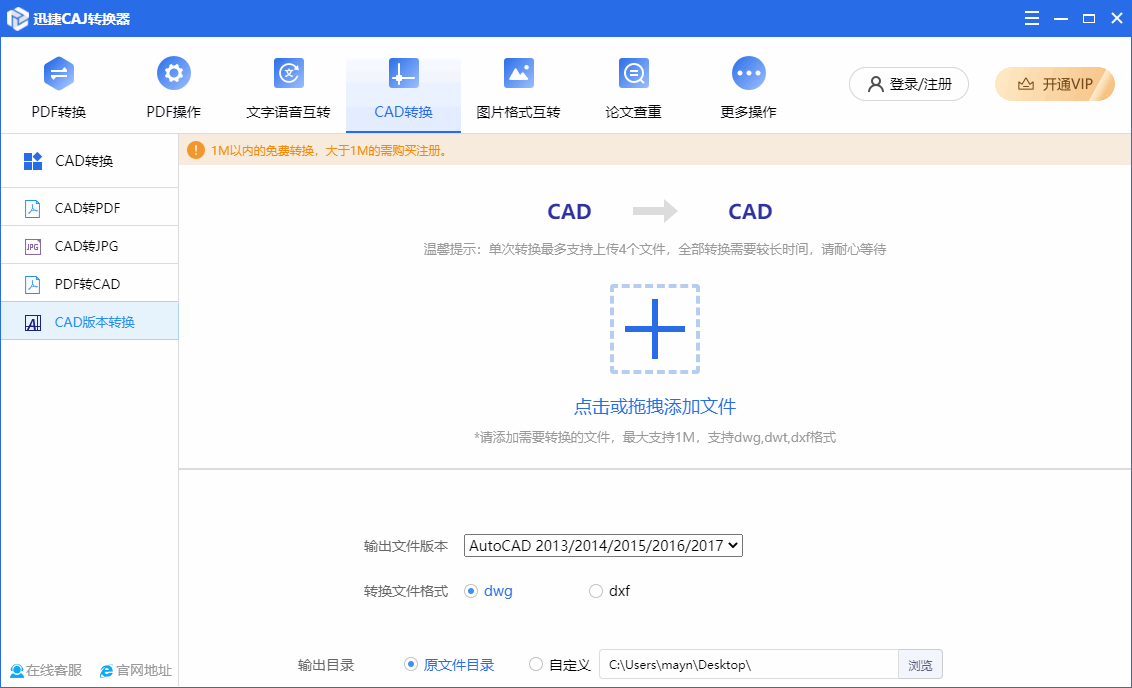Choose 原文件目录 as output directory
The height and width of the screenshot is (688, 1132).
pos(411,664)
